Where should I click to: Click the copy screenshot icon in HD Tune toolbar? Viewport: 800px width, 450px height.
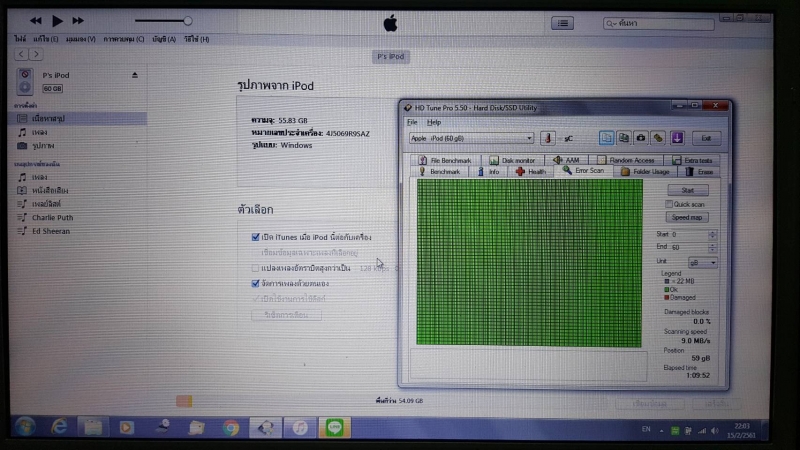[623, 138]
